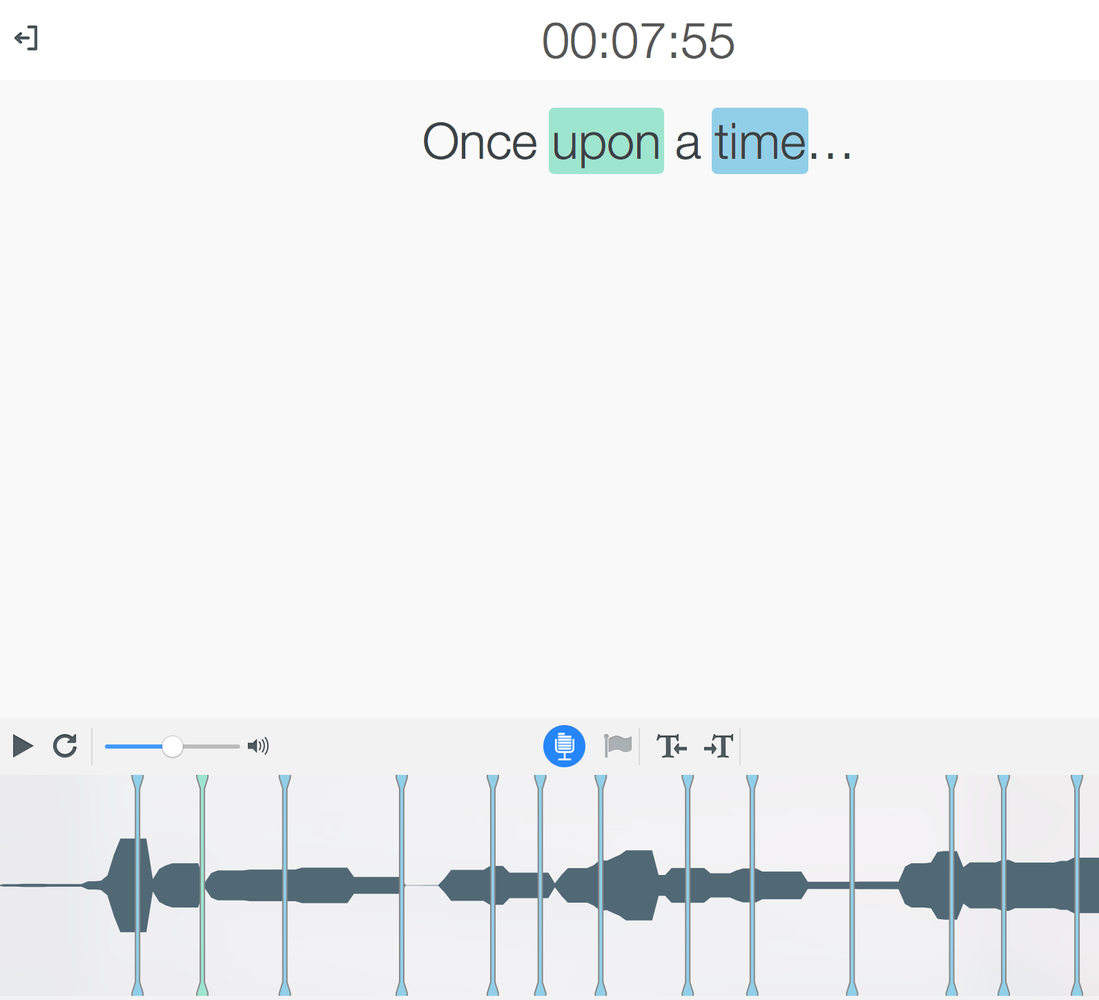Click the speaker volume icon
This screenshot has width=1099, height=1000.
tap(258, 746)
